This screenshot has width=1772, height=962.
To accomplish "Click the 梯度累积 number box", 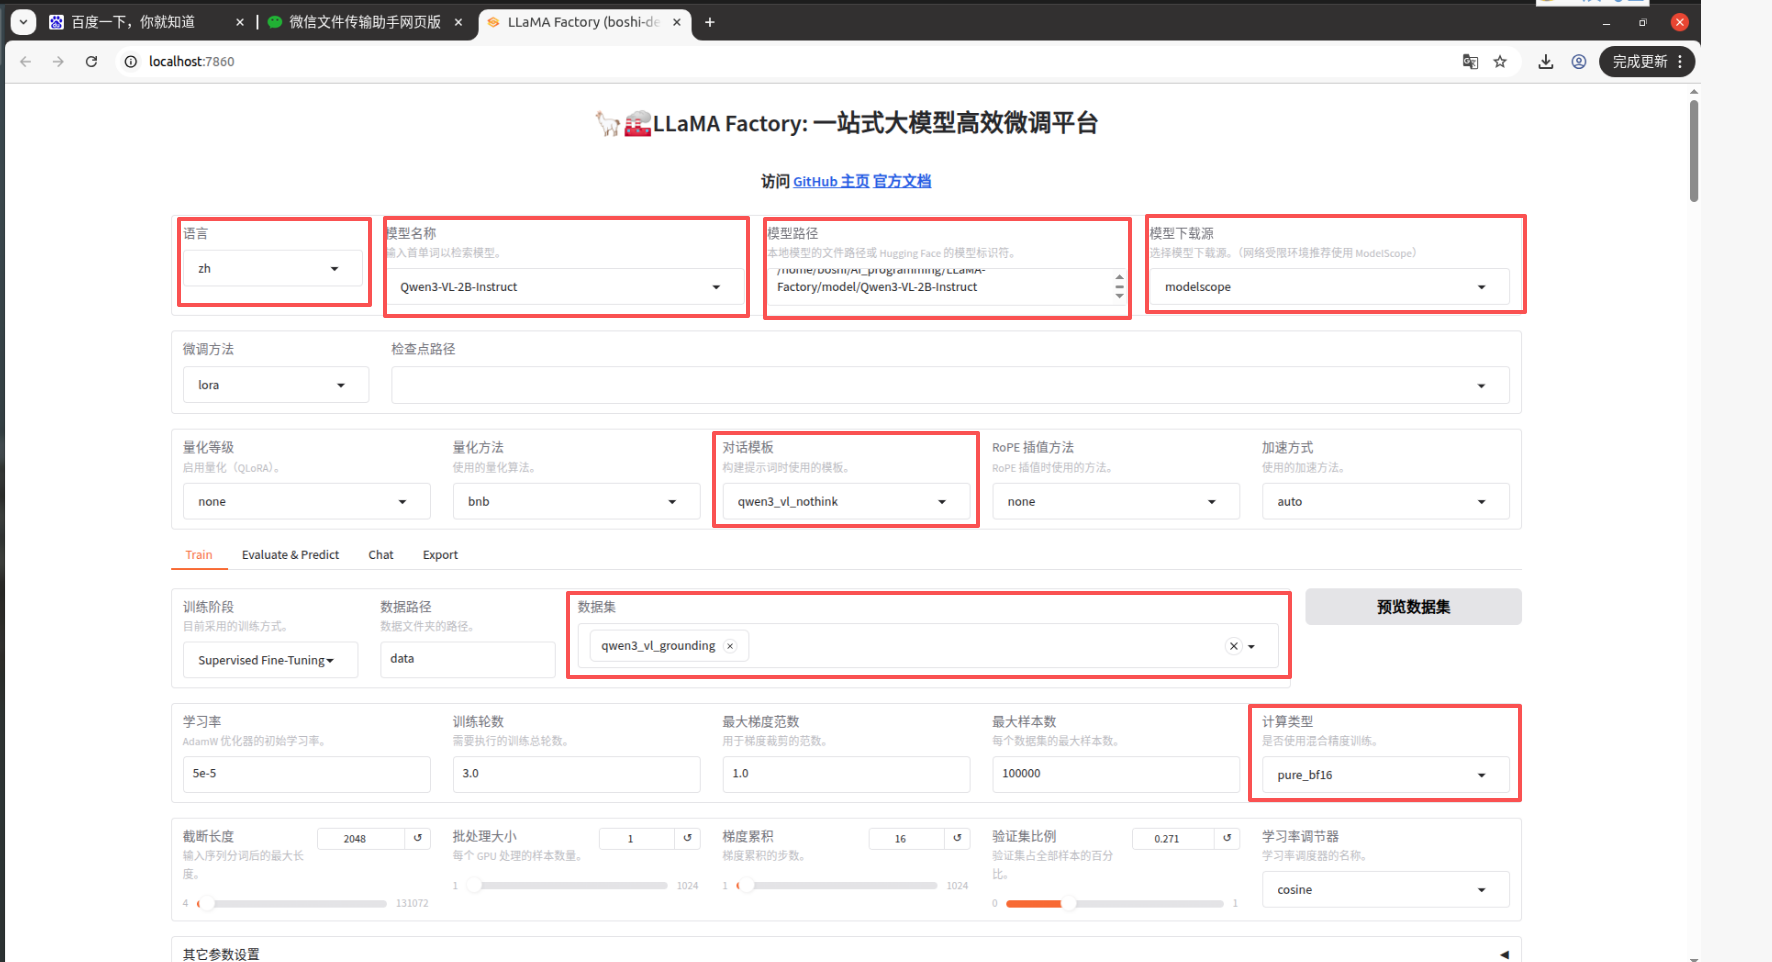I will click(x=907, y=838).
